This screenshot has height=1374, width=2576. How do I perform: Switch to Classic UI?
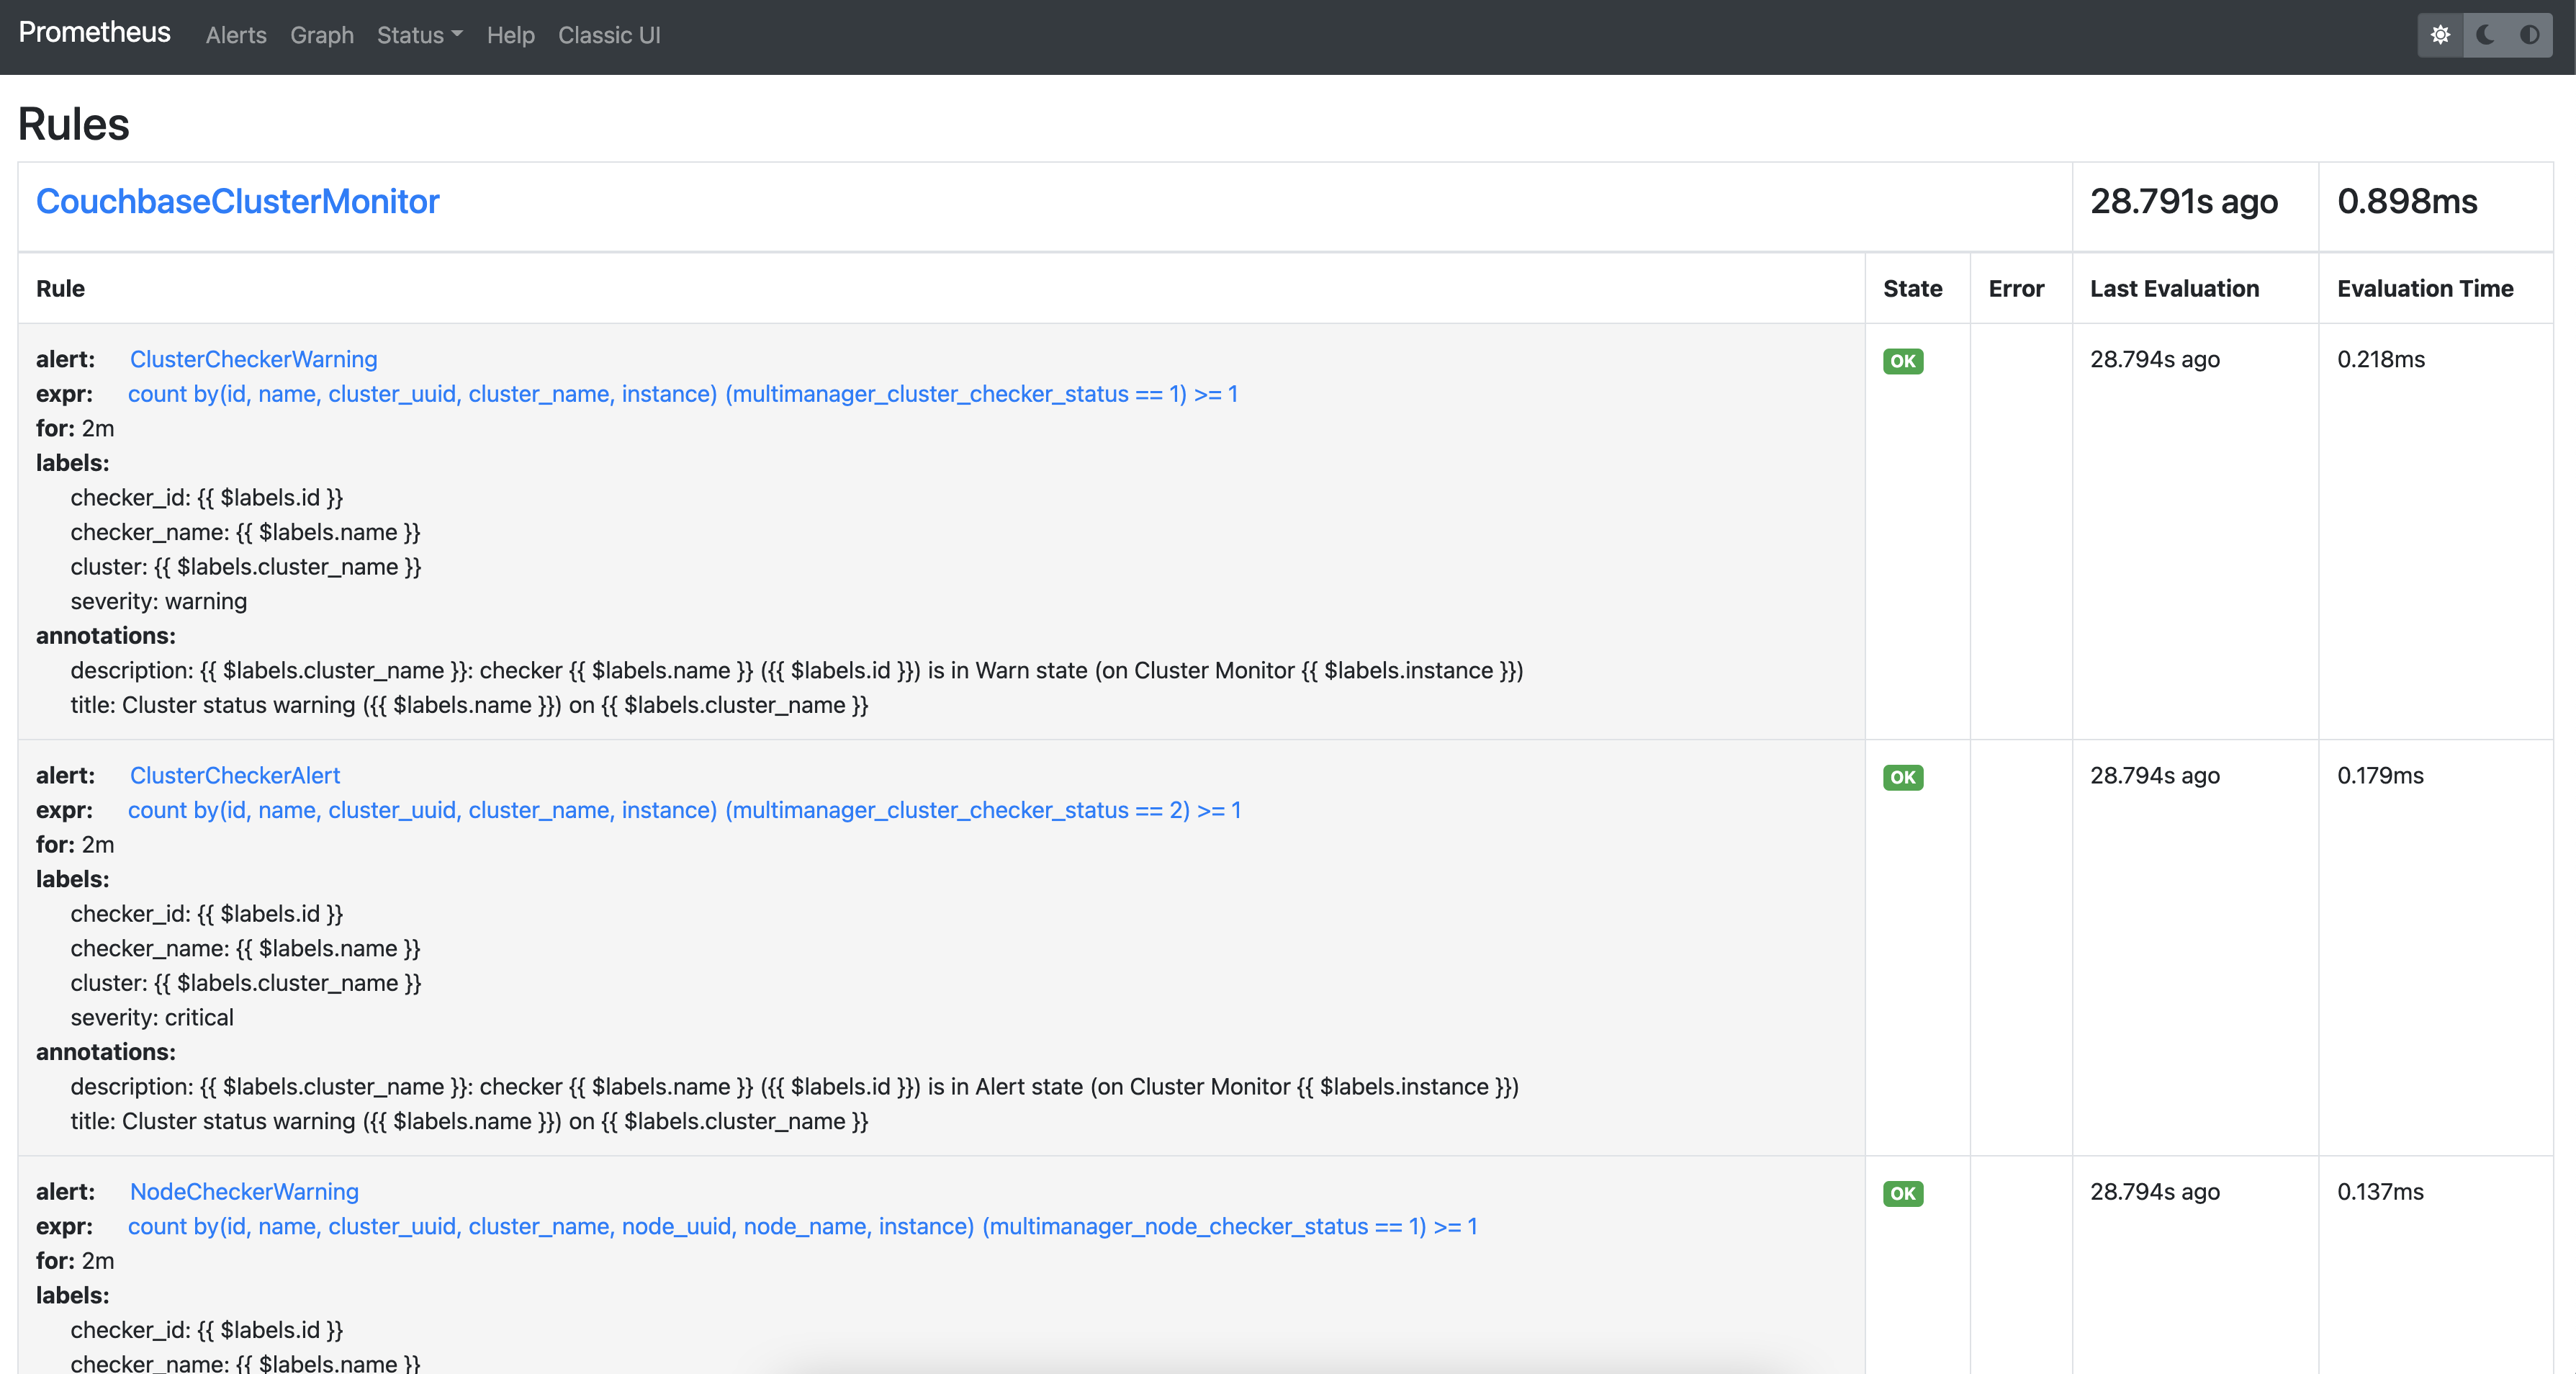(x=609, y=35)
